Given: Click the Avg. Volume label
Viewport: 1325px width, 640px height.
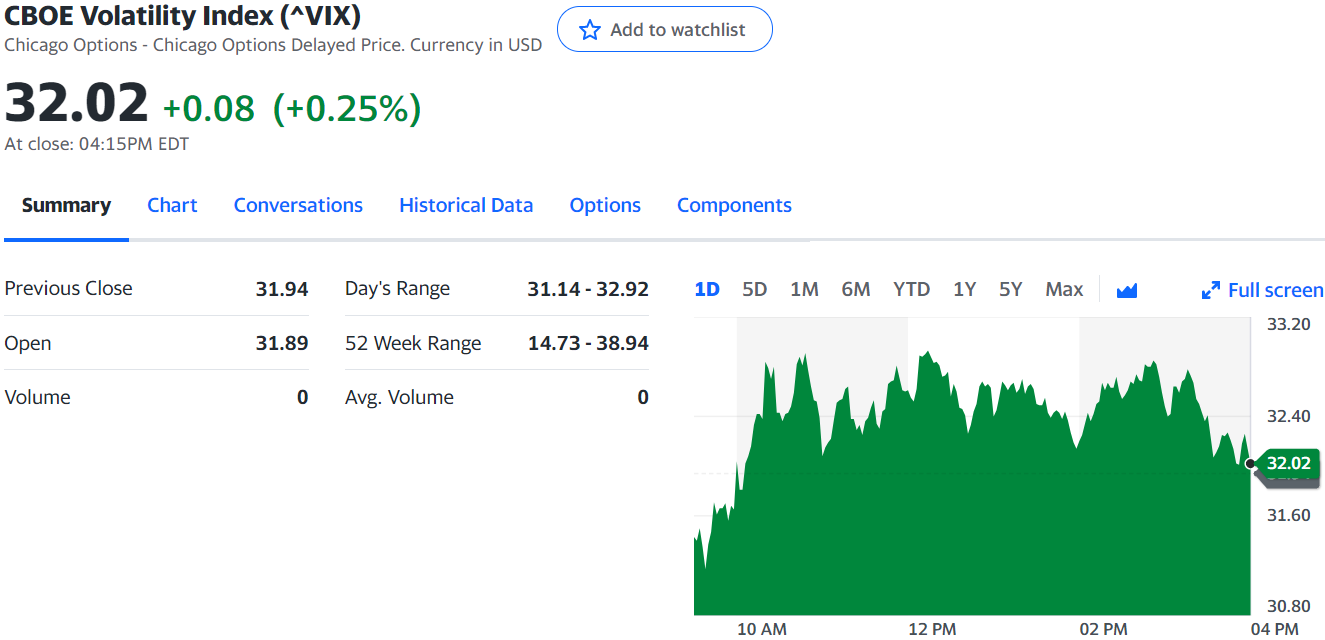Looking at the screenshot, I should pyautogui.click(x=399, y=397).
